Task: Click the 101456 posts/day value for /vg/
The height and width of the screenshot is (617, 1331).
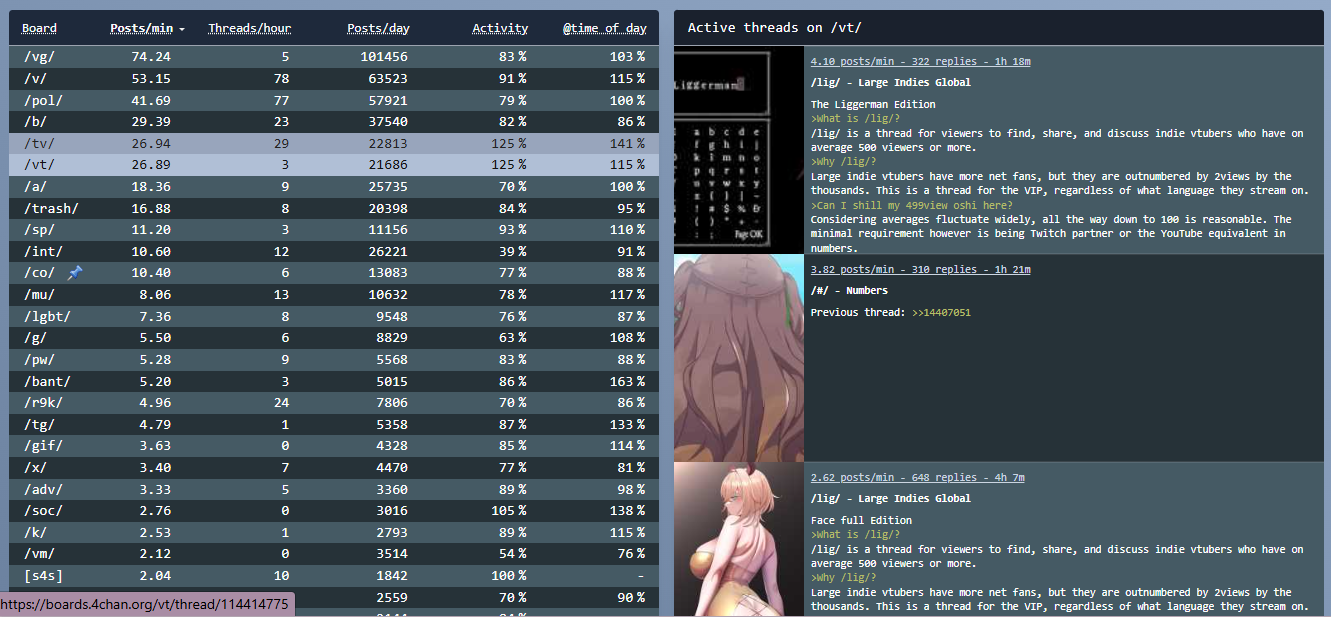Action: point(384,57)
